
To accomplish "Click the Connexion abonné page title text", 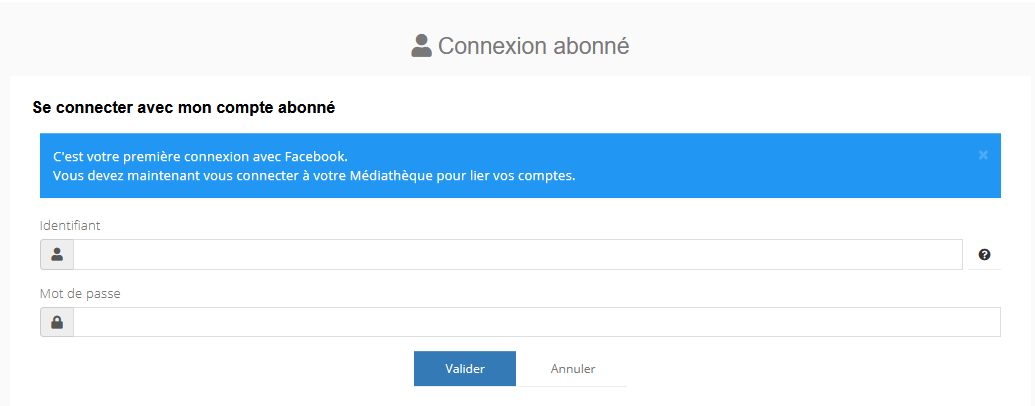I will click(533, 46).
